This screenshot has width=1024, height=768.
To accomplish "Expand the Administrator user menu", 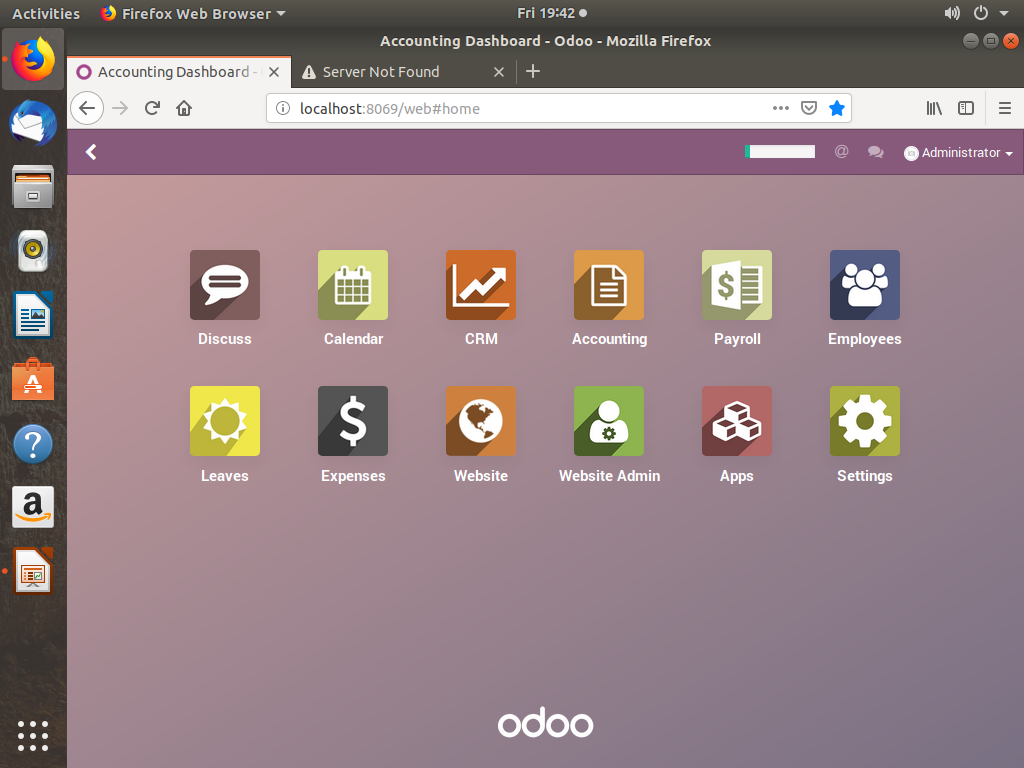I will point(959,153).
